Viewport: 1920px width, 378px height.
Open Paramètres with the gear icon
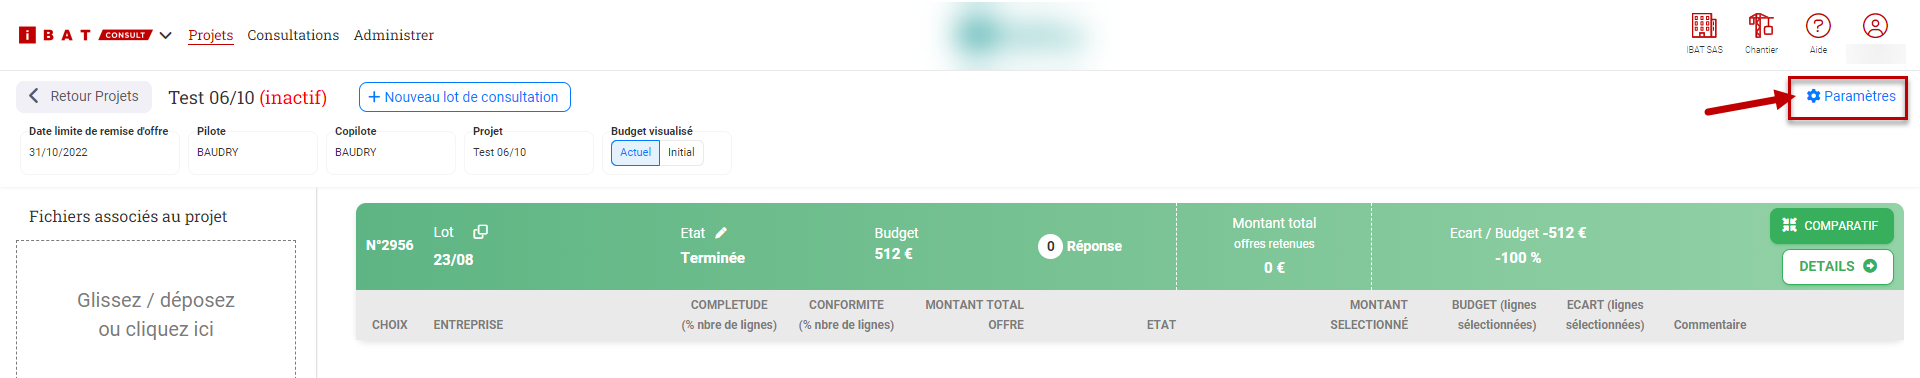1850,96
